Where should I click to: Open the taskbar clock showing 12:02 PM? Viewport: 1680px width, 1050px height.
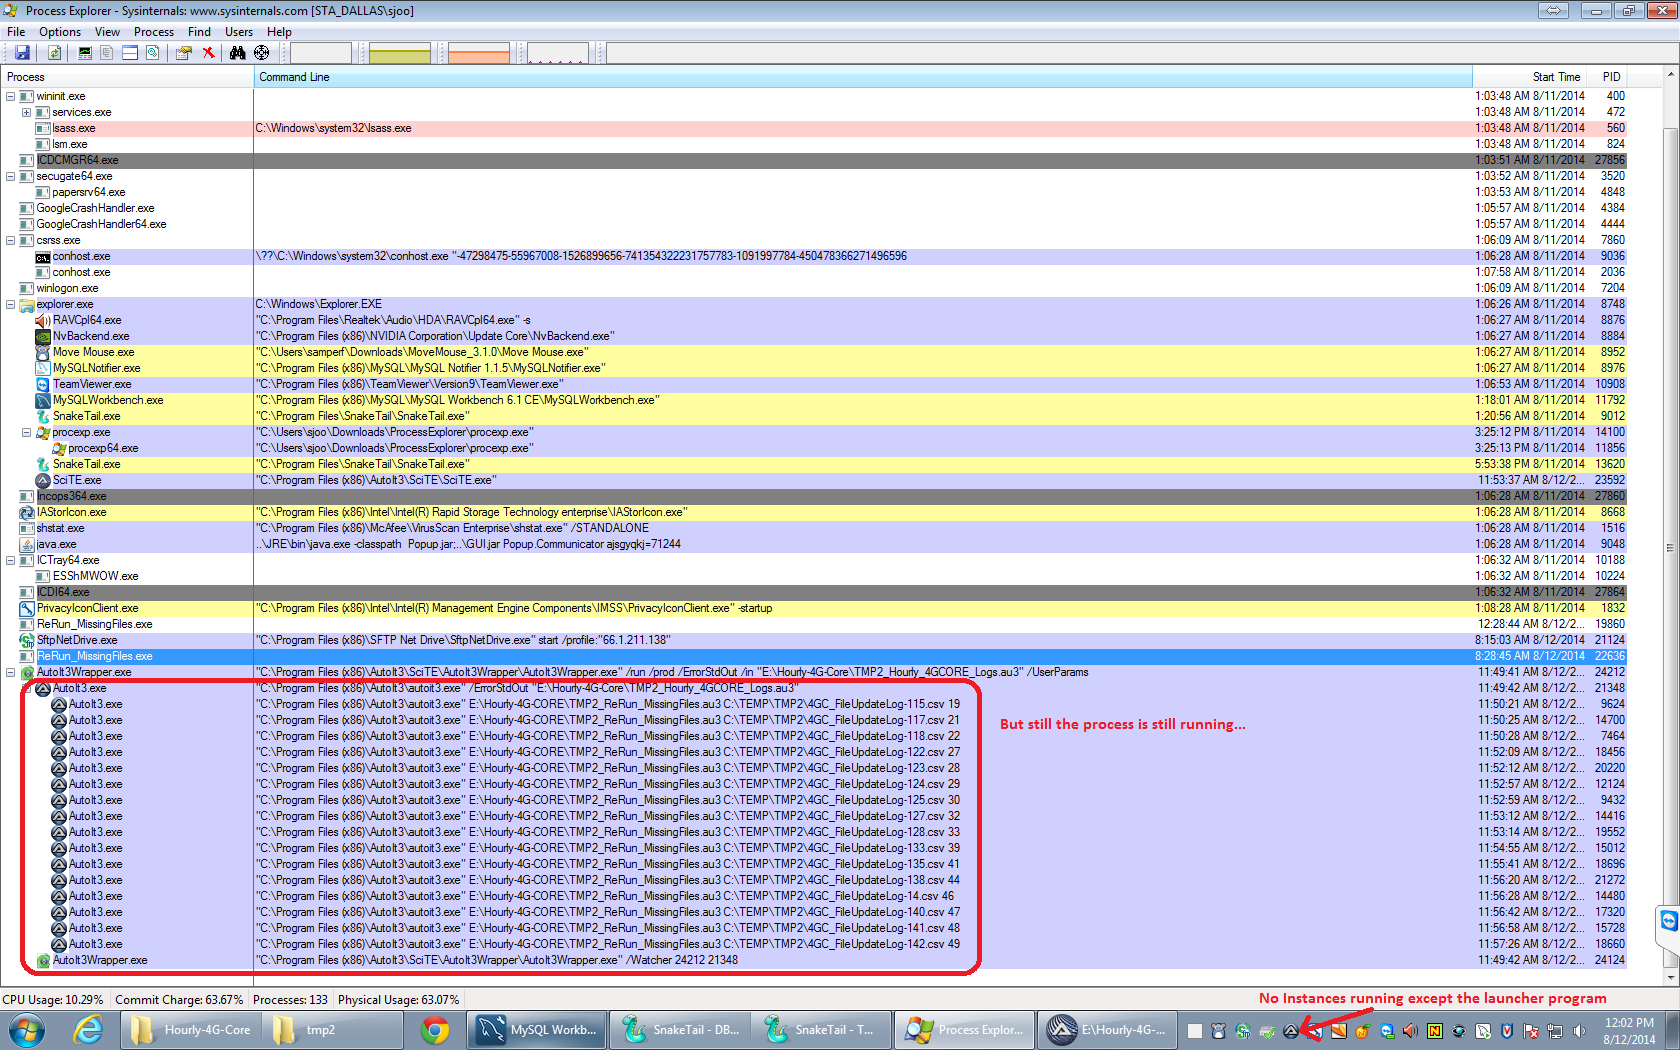click(1629, 1031)
